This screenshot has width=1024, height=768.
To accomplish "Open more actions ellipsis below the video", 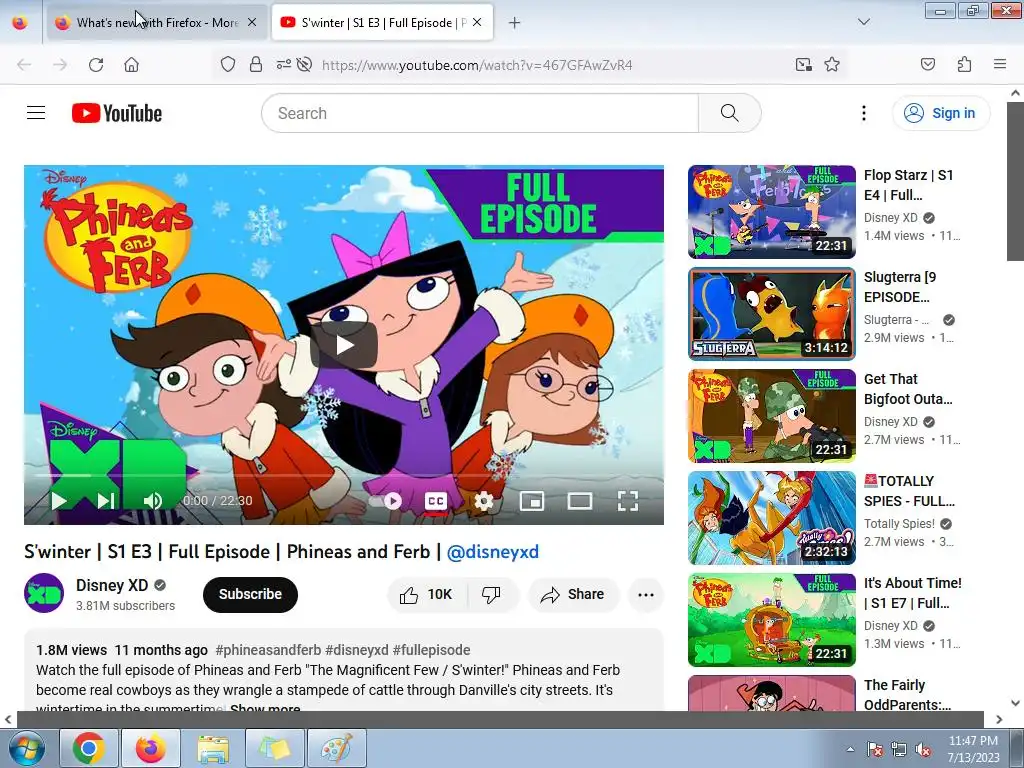I will tap(646, 594).
